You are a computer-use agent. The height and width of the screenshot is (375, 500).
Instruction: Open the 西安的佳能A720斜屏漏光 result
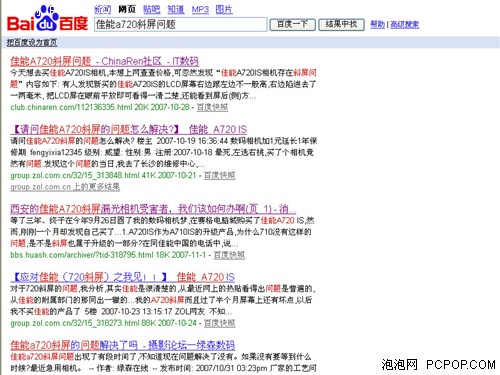point(153,209)
